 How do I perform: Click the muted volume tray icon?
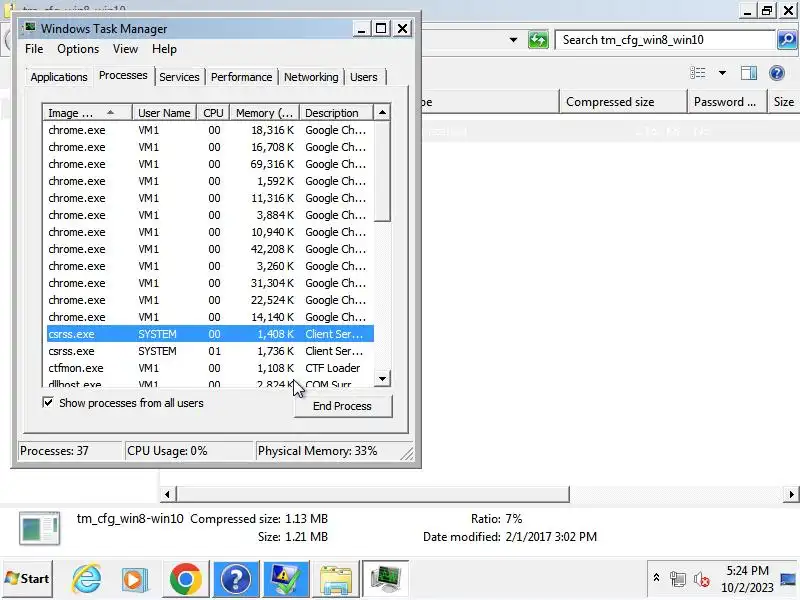point(702,579)
